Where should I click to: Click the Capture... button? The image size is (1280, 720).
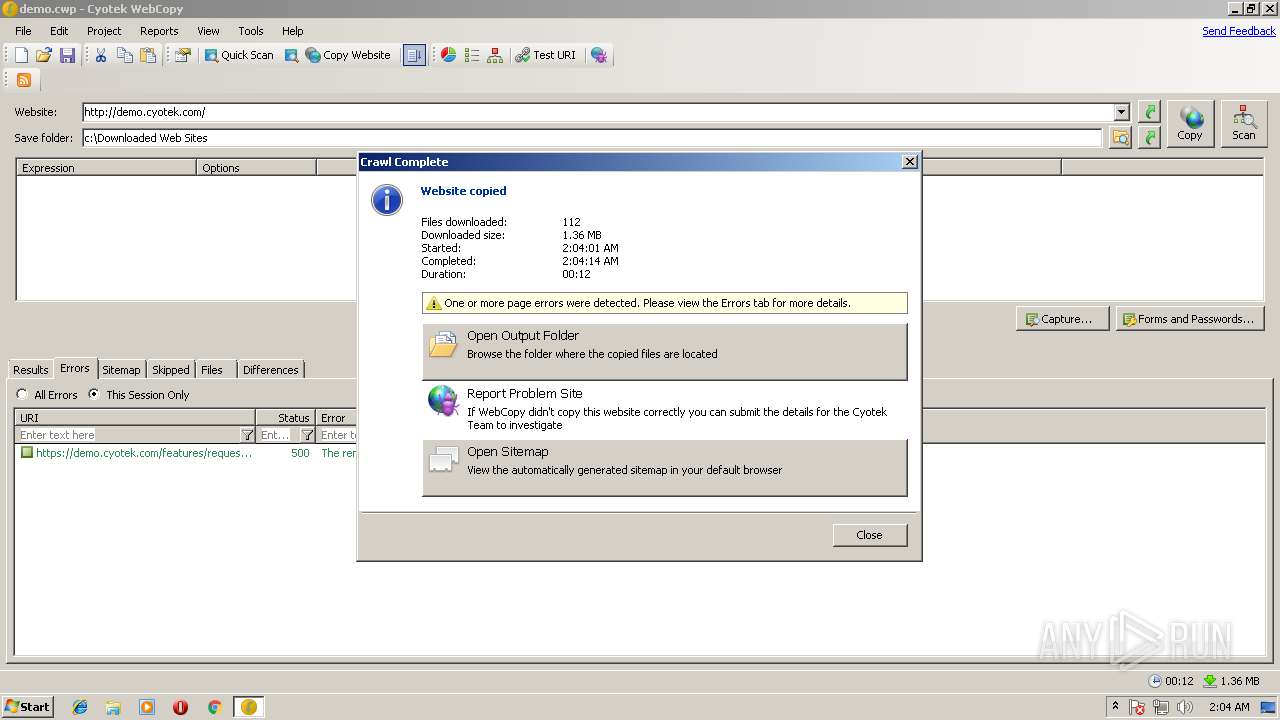tap(1061, 319)
